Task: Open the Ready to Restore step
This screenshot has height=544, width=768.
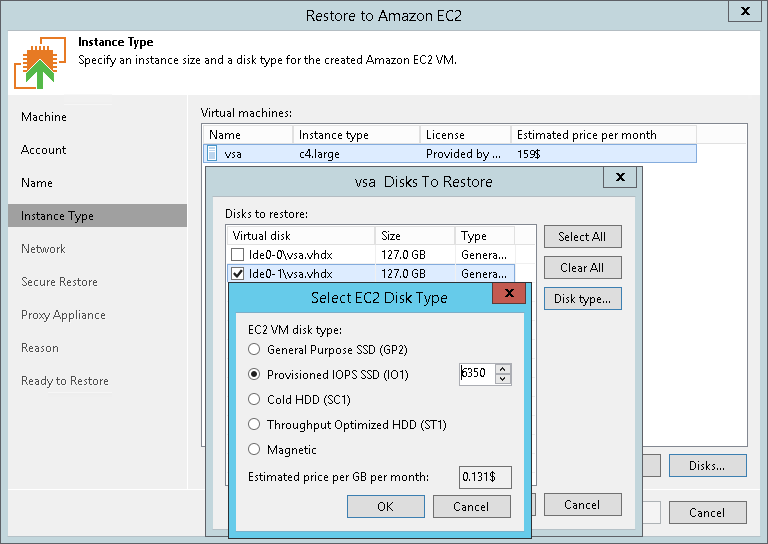Action: [x=65, y=381]
